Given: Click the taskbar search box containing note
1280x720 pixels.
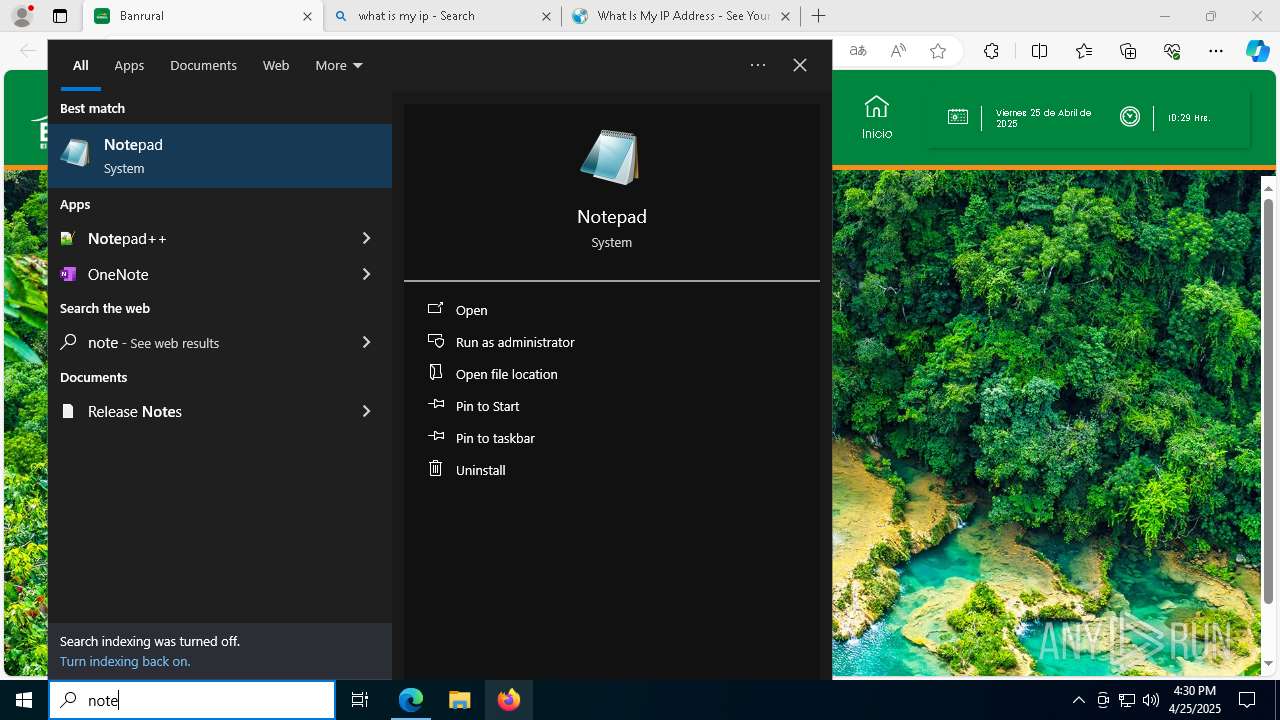Looking at the screenshot, I should coord(192,700).
